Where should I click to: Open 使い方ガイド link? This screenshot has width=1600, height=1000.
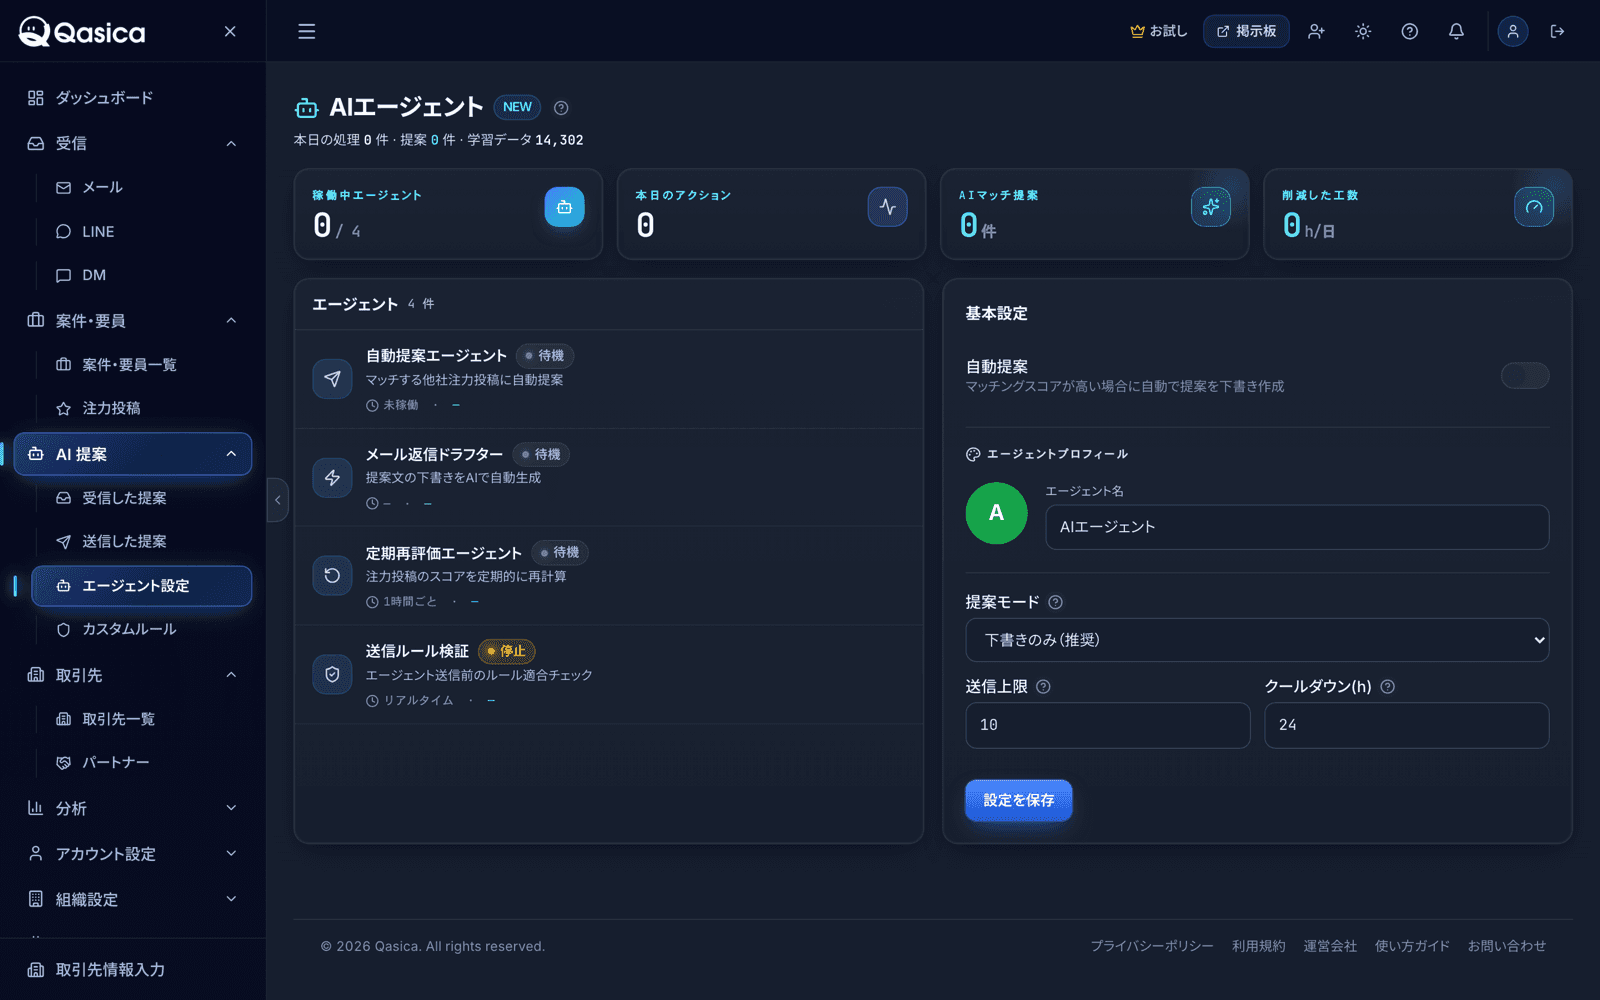point(1412,946)
